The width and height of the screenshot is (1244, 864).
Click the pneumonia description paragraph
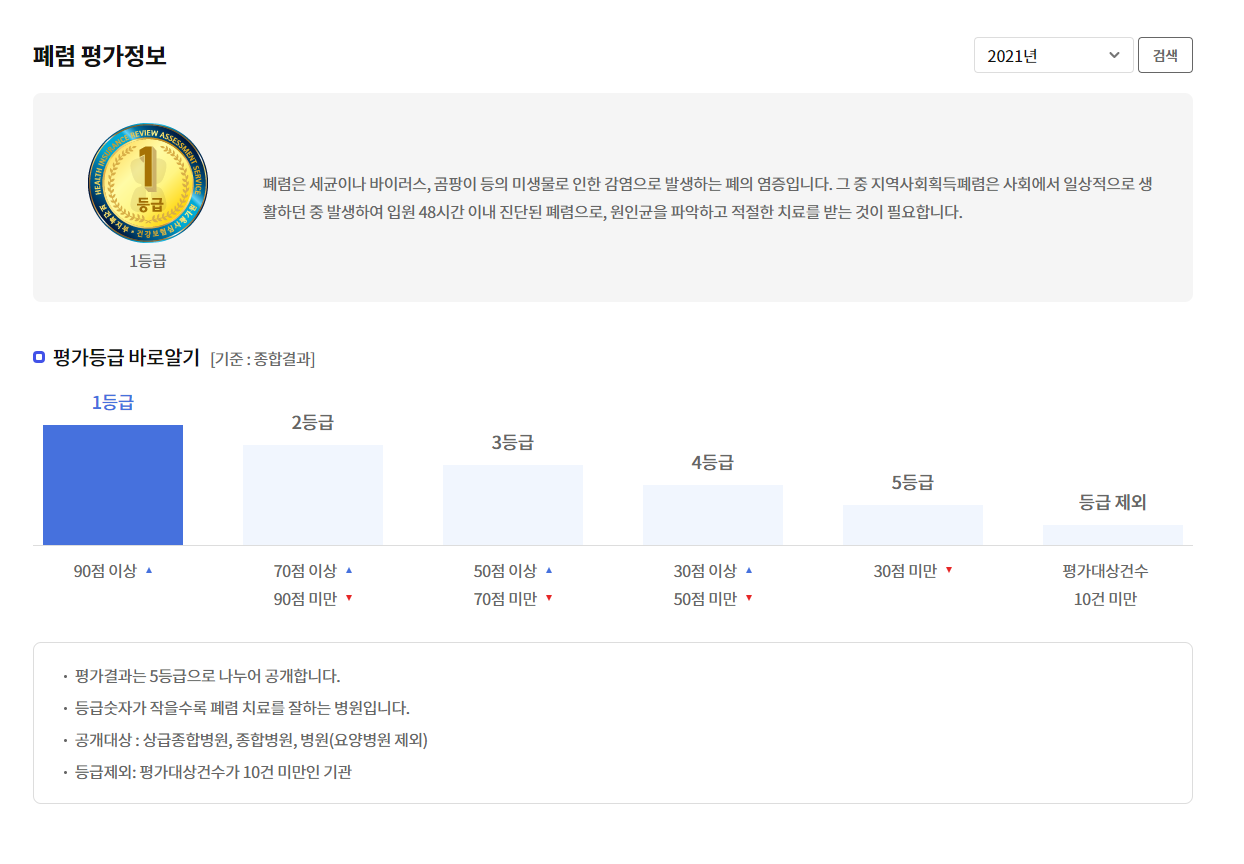[x=709, y=198]
